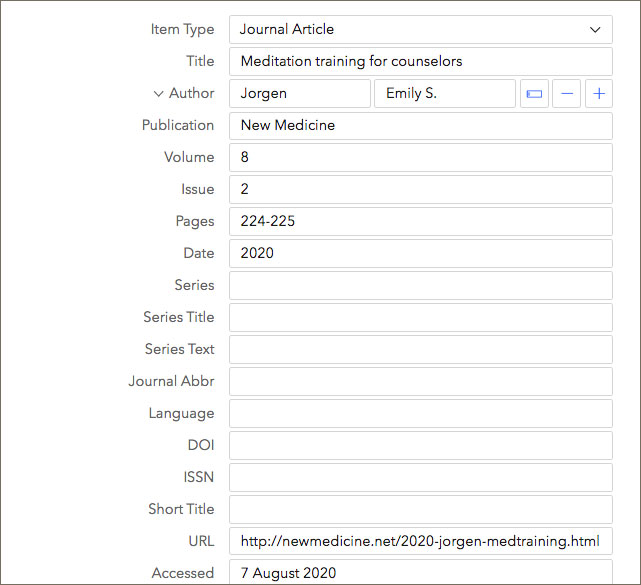Viewport: 641px width, 585px height.
Task: Switch author to single-field name mode
Action: 534,93
